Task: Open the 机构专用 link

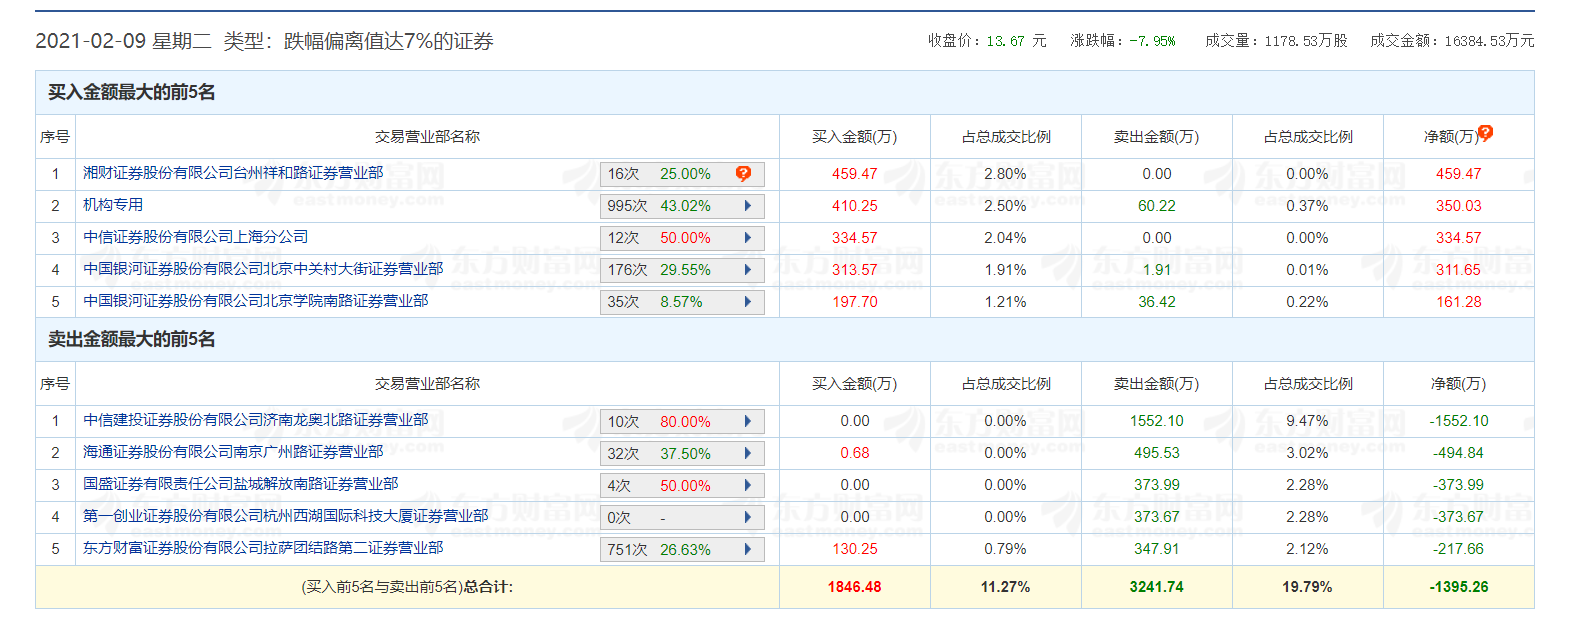Action: click(113, 205)
